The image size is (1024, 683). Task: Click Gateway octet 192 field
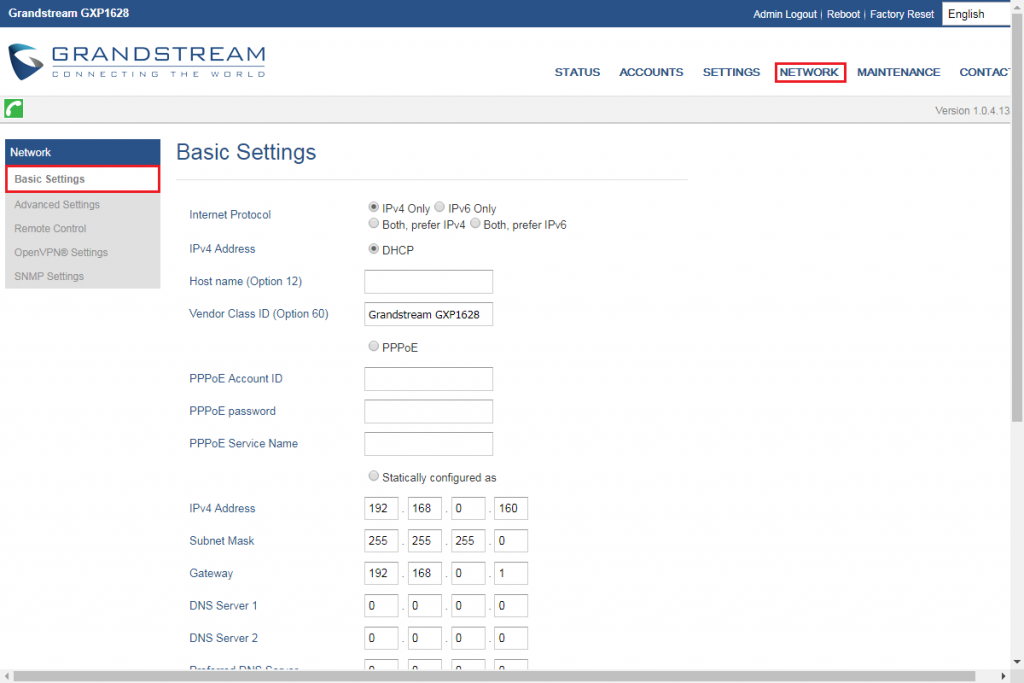[x=381, y=573]
